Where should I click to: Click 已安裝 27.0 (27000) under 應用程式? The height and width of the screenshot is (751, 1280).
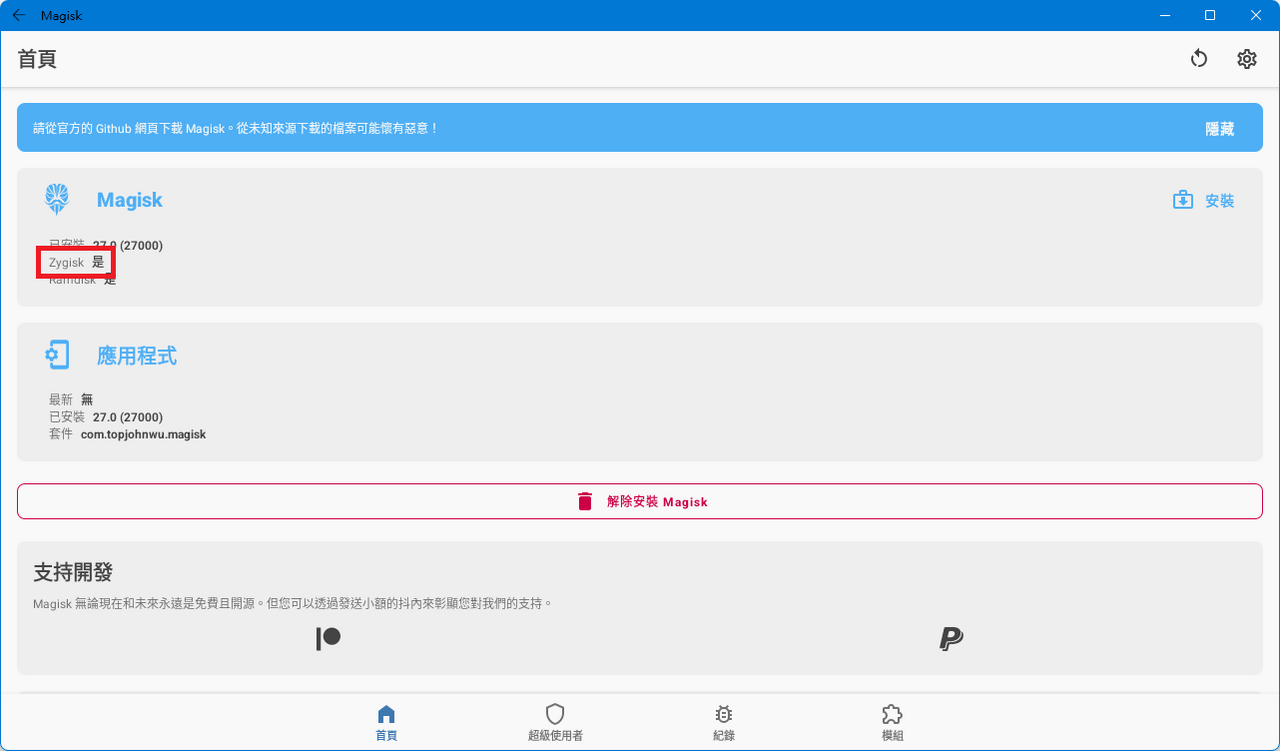(x=106, y=417)
